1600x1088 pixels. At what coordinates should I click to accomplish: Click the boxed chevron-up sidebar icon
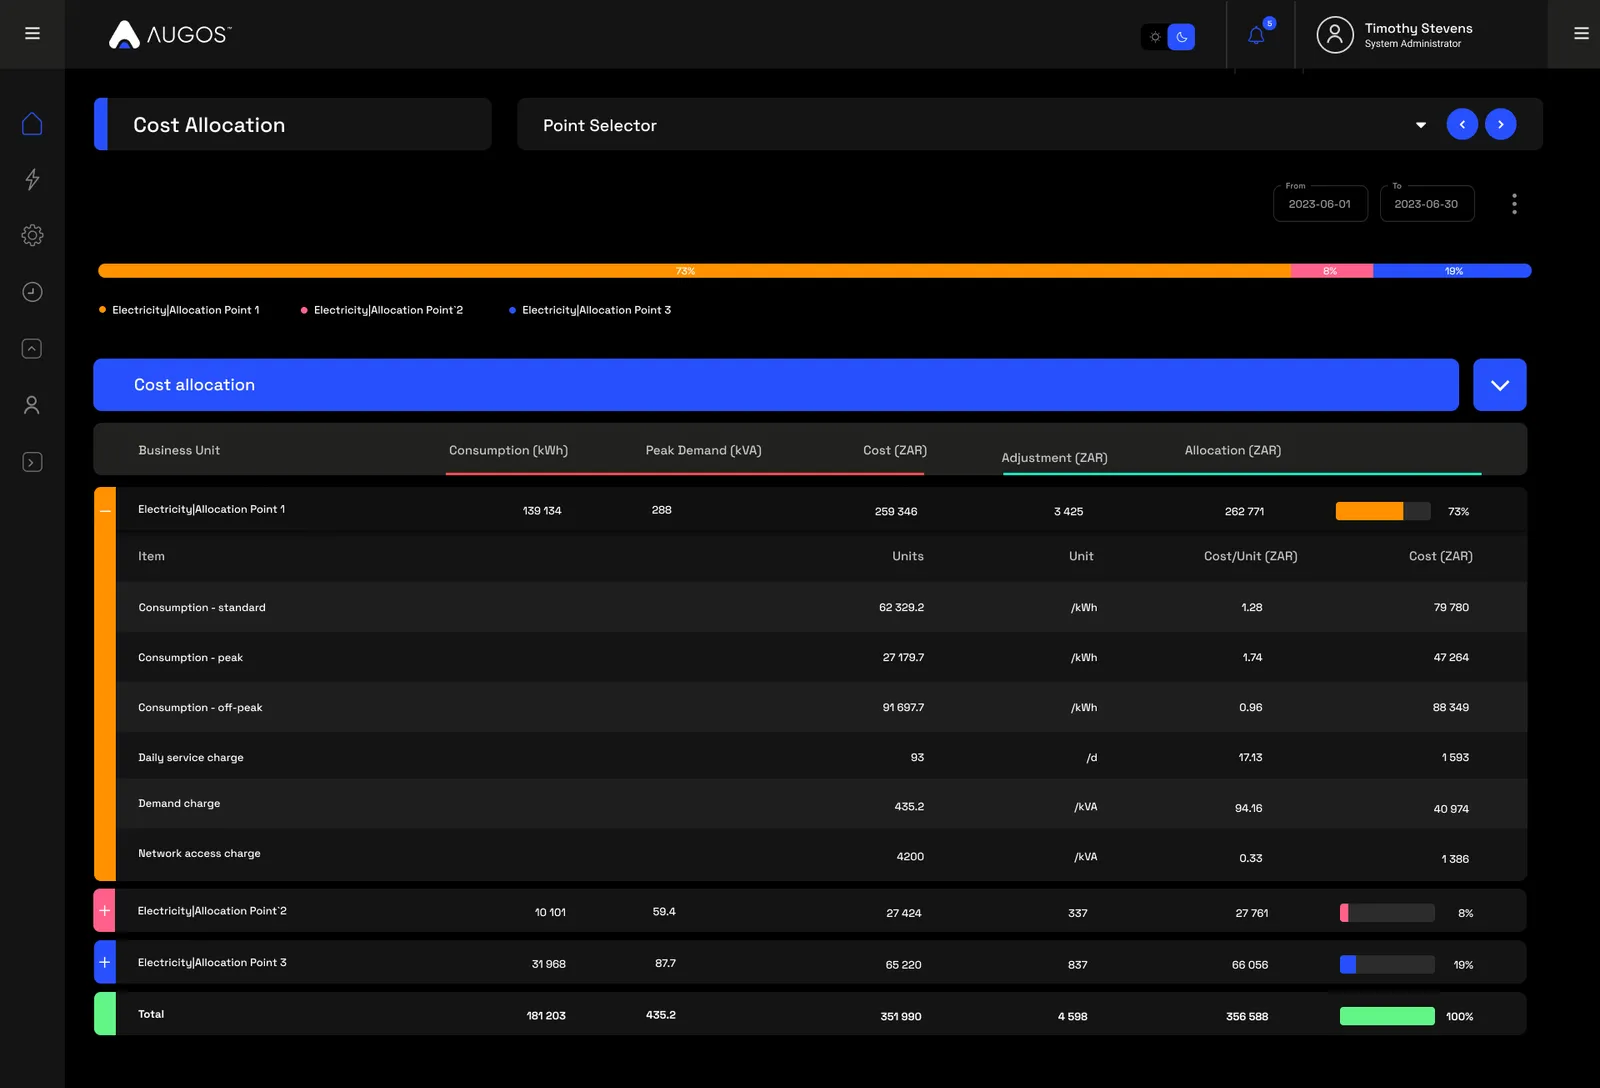(32, 348)
